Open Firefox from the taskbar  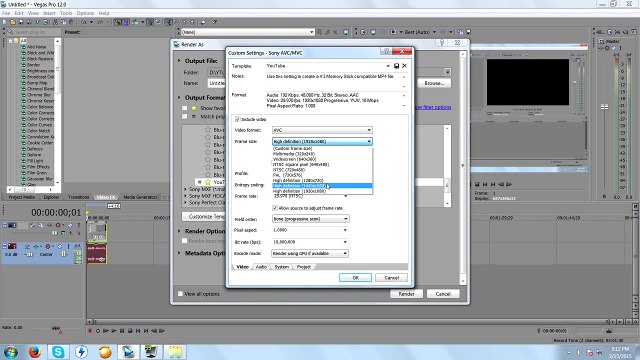(35, 351)
